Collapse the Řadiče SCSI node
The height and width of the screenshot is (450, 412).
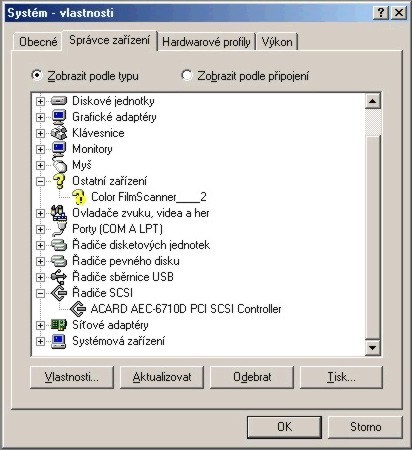point(40,293)
